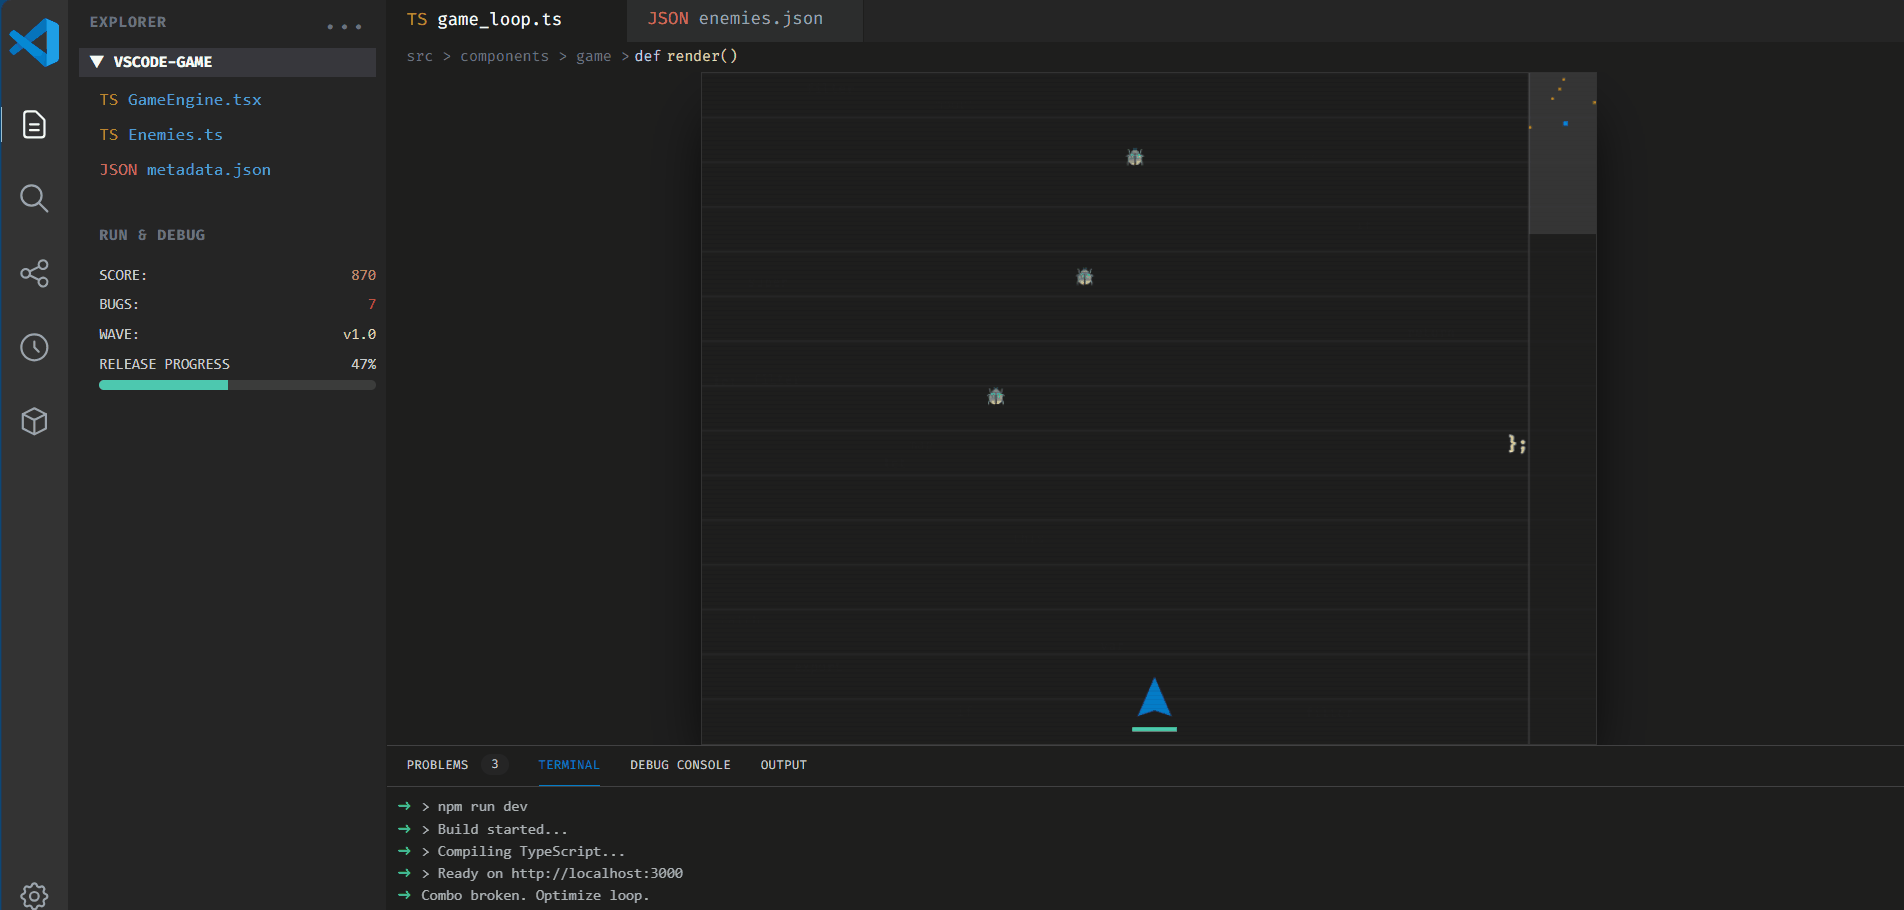Click the components breadcrumb segment

point(504,56)
